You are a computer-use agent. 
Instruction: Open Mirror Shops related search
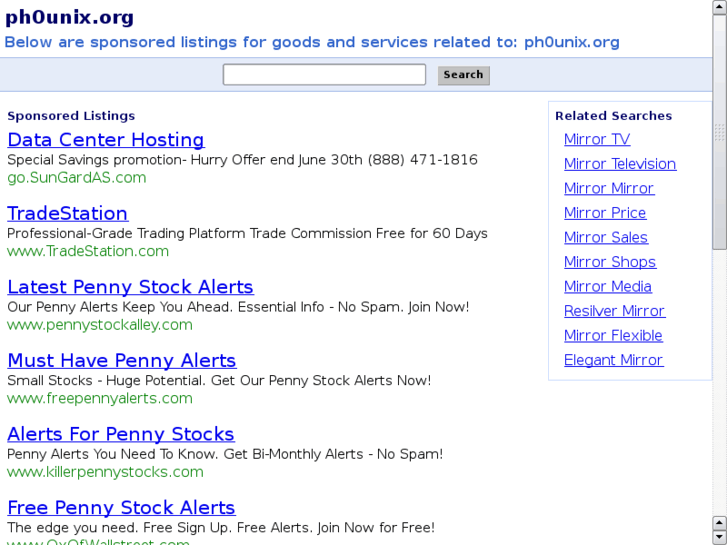(610, 262)
